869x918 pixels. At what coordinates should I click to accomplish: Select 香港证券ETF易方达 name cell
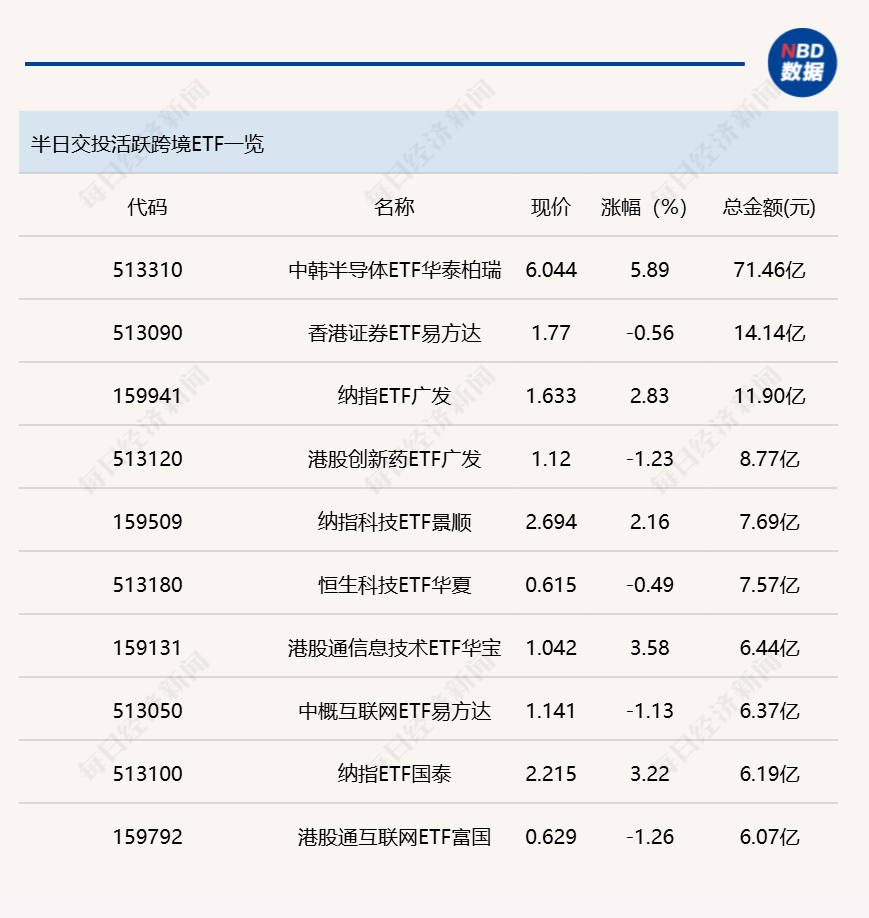point(395,333)
